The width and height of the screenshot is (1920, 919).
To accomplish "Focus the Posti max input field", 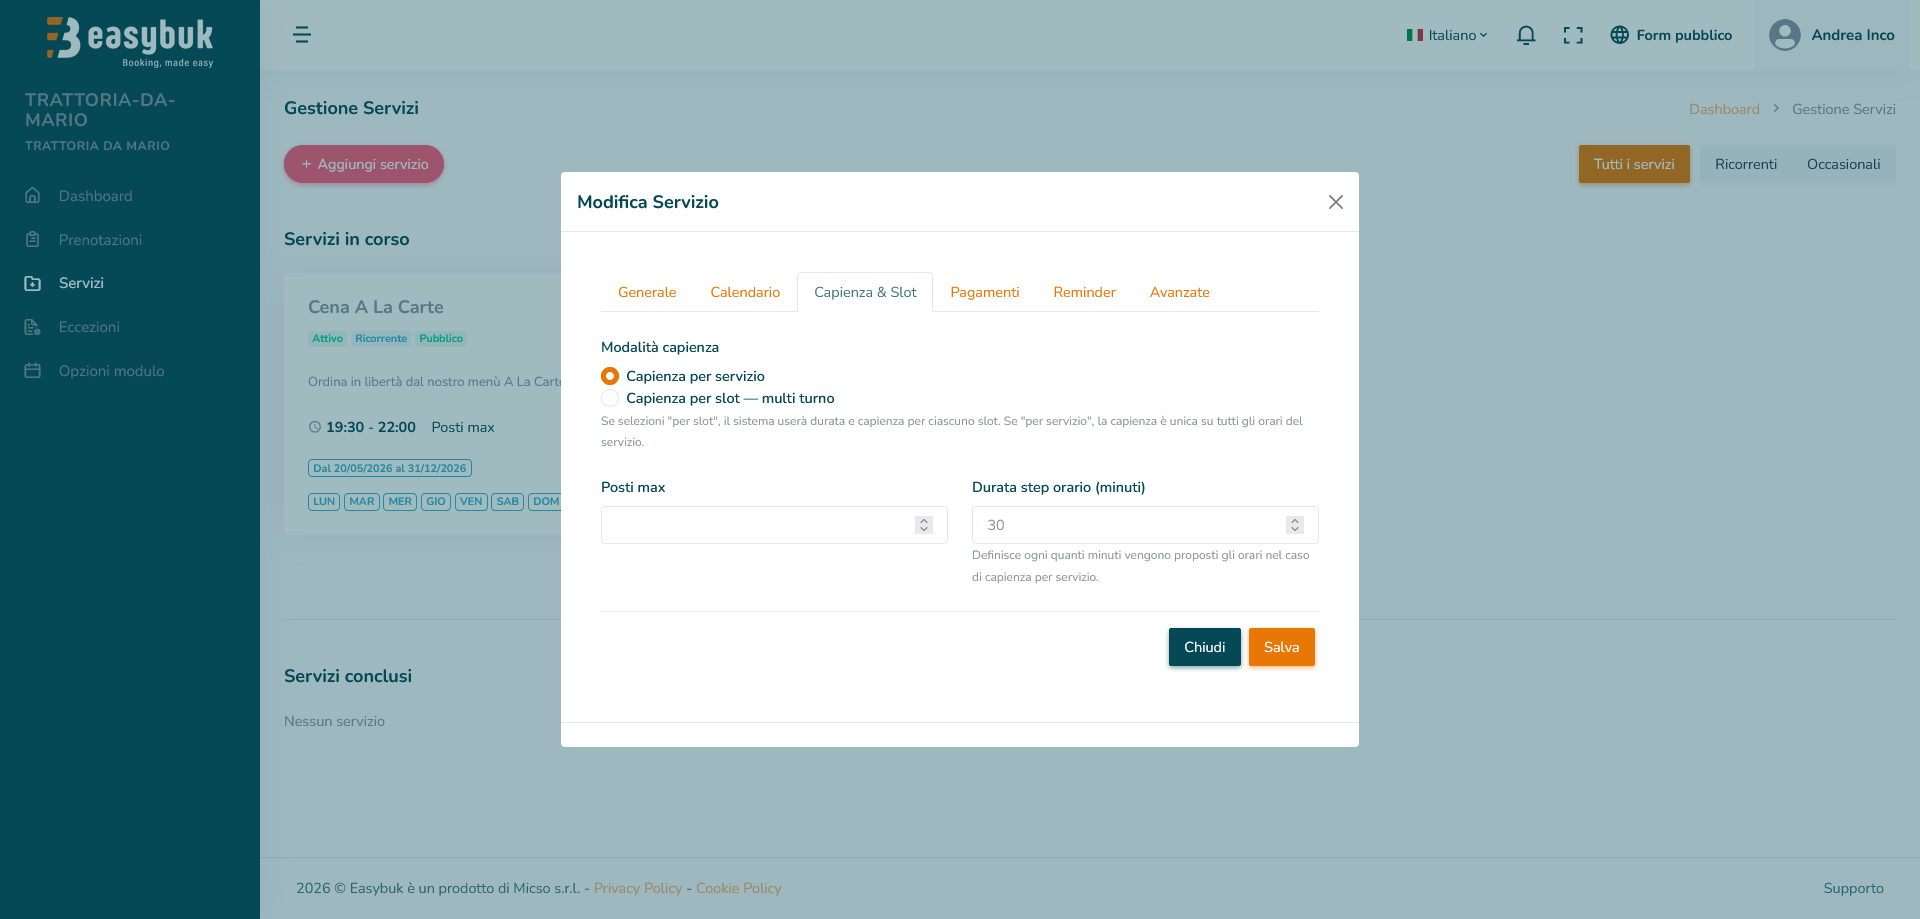I will click(x=774, y=525).
